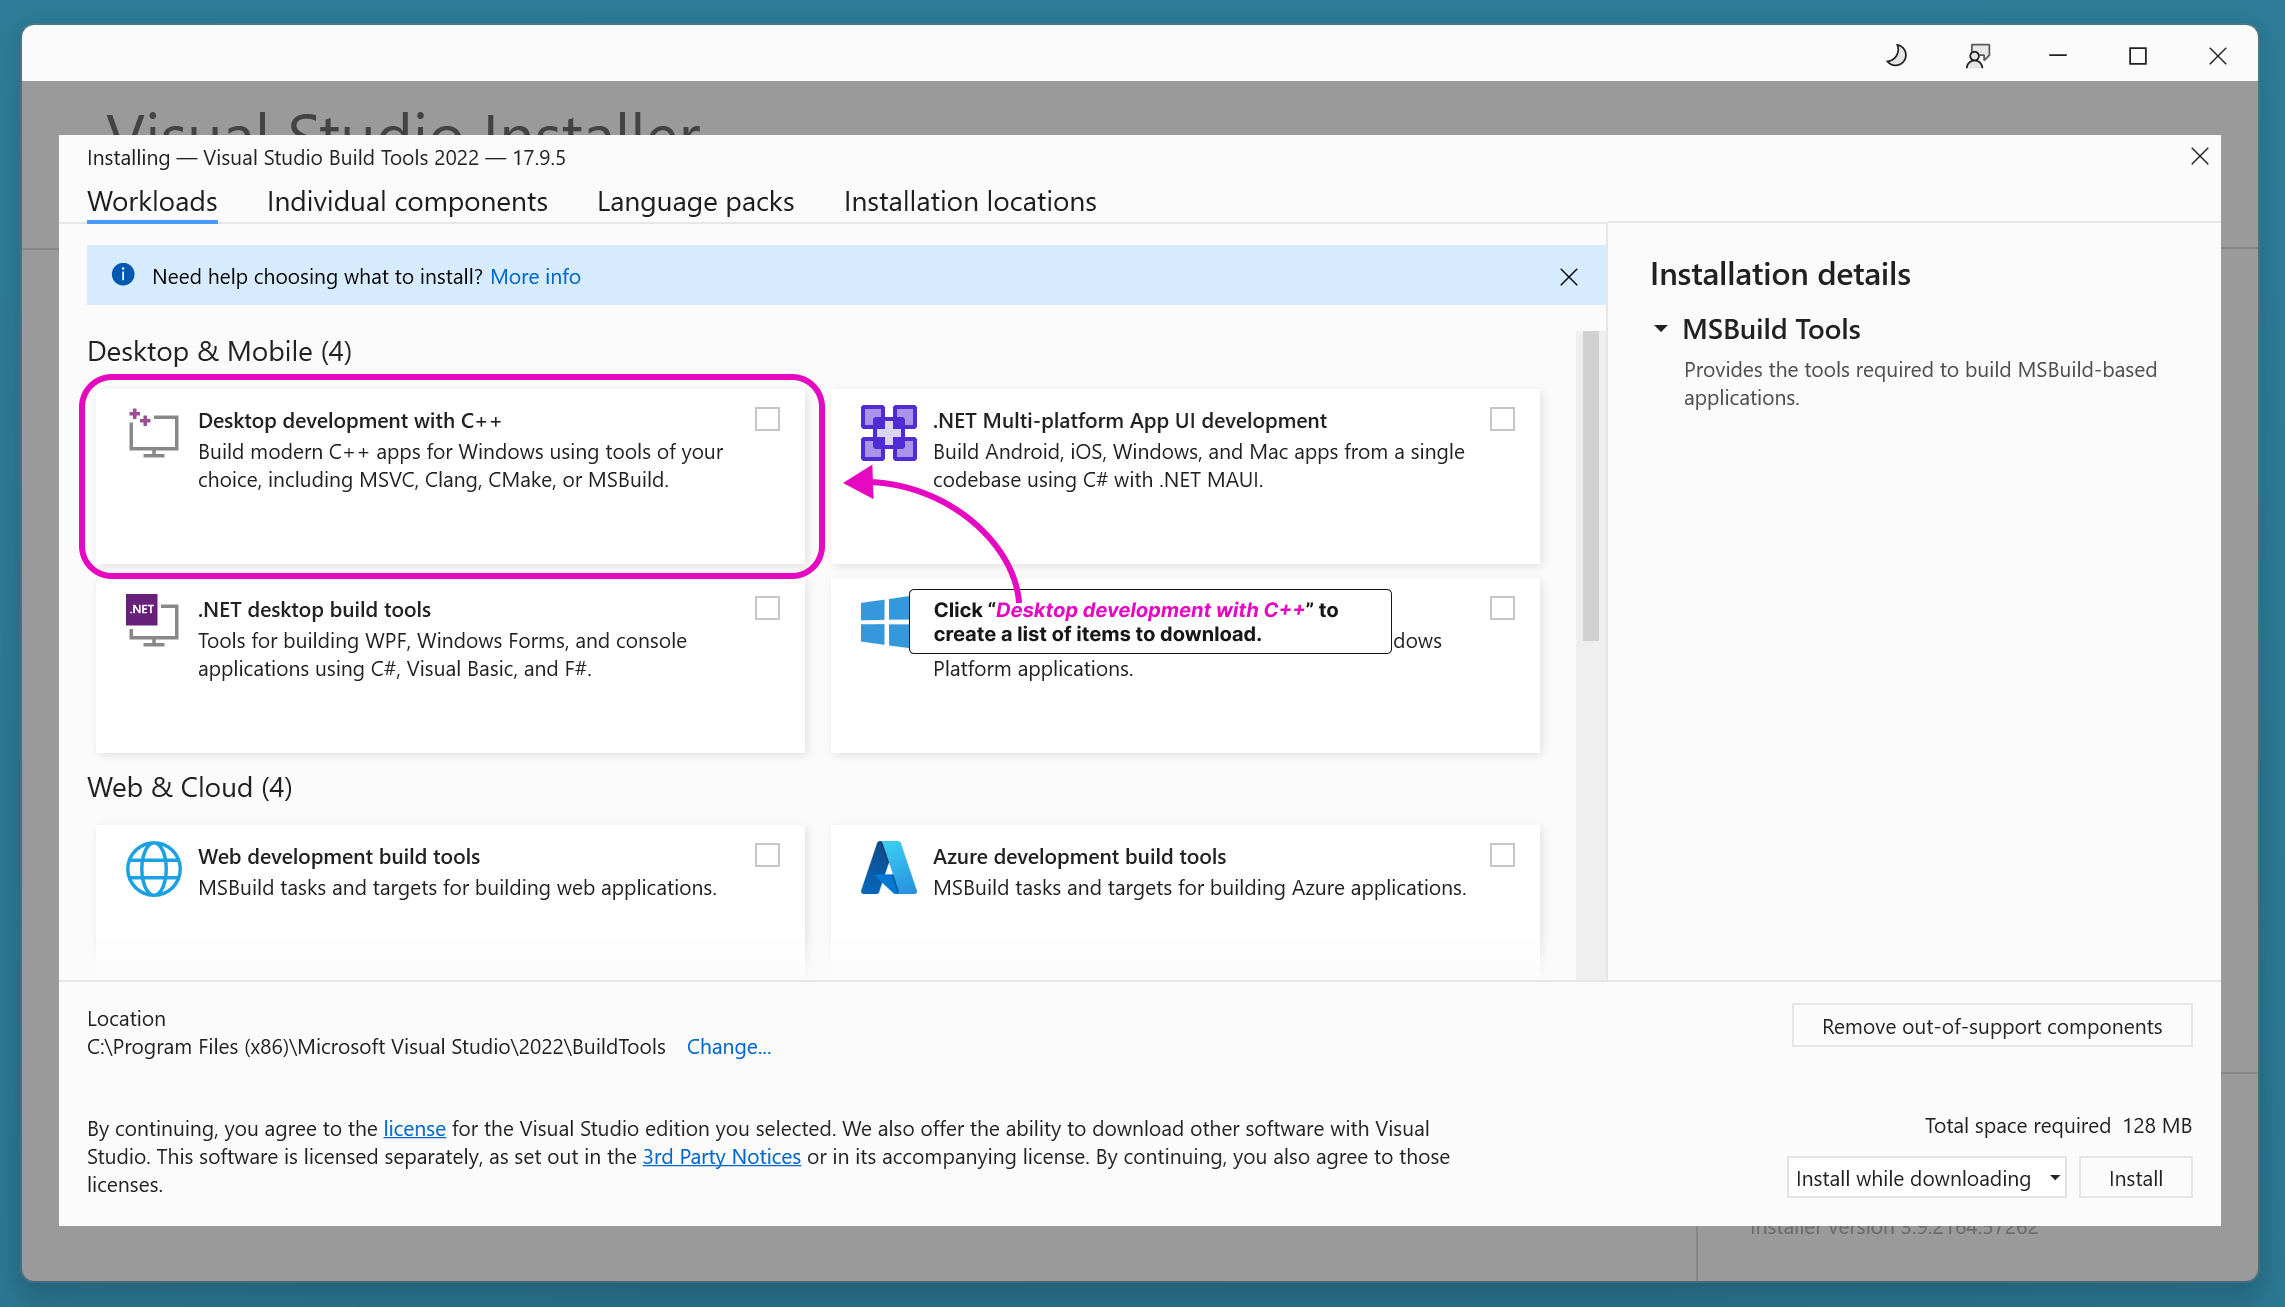This screenshot has height=1307, width=2285.
Task: Click the Azure development build tools icon
Action: 888,868
